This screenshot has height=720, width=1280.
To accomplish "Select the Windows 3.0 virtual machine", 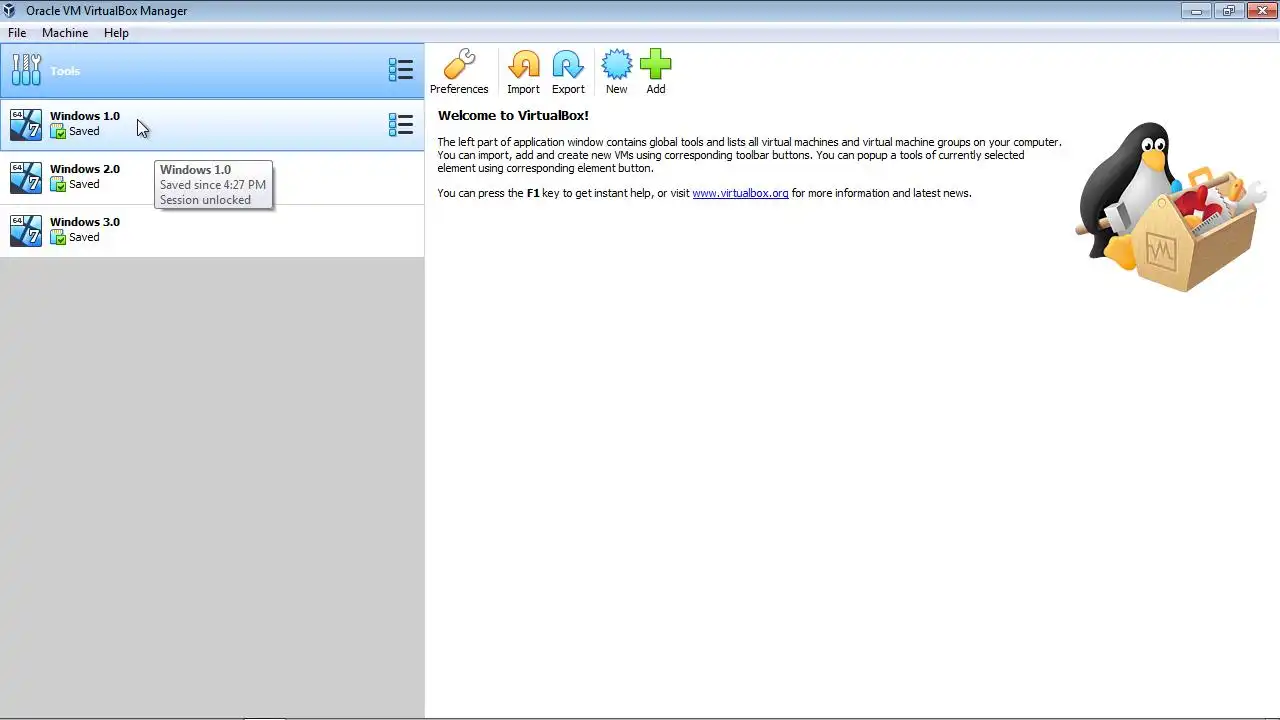I will pos(212,231).
